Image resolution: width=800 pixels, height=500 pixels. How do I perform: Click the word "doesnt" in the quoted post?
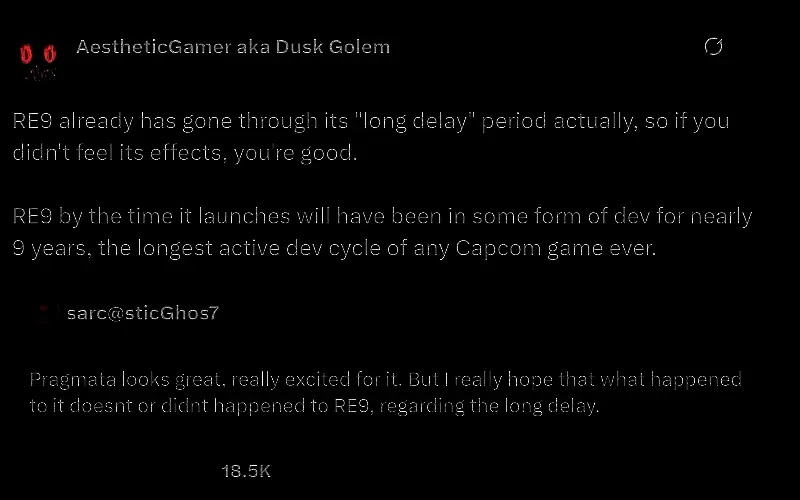94,406
